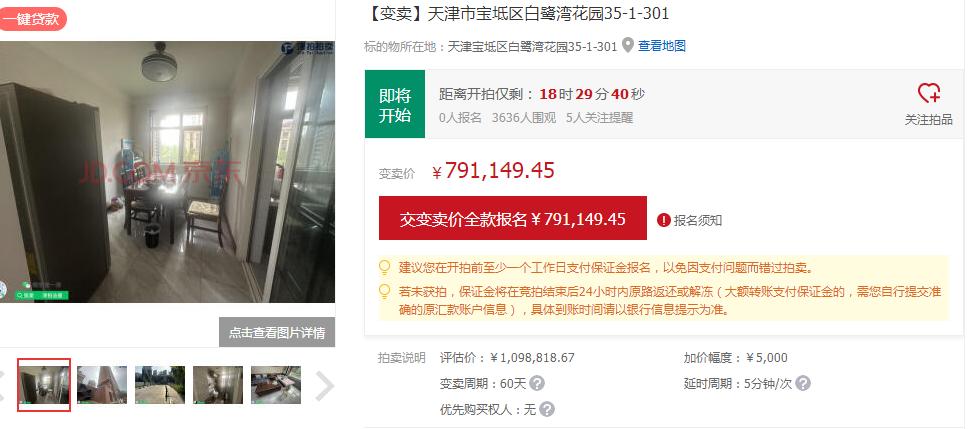Open 查看地图 link to view the map
This screenshot has width=969, height=429.
661,45
